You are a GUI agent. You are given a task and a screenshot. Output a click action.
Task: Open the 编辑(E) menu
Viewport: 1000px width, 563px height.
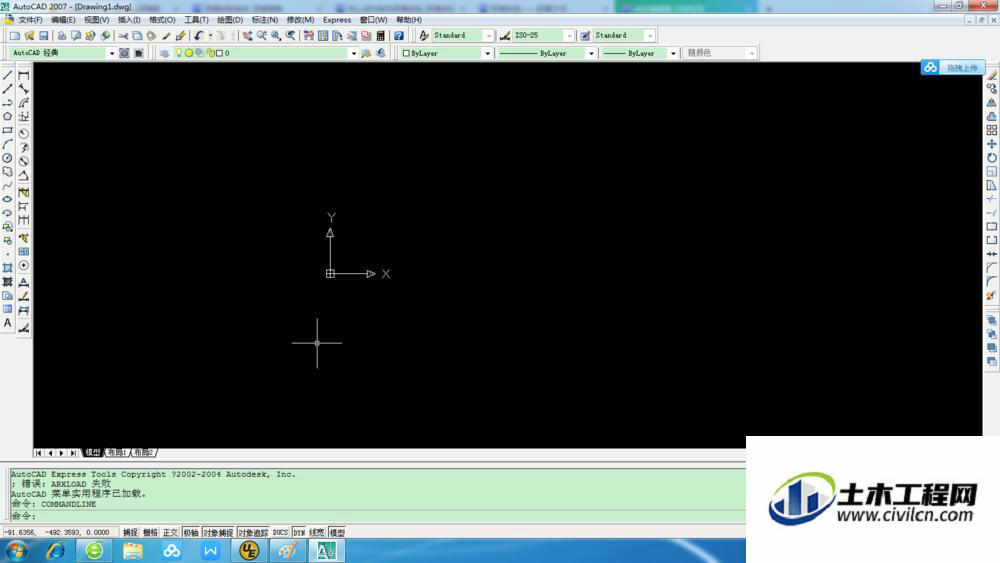coord(63,20)
